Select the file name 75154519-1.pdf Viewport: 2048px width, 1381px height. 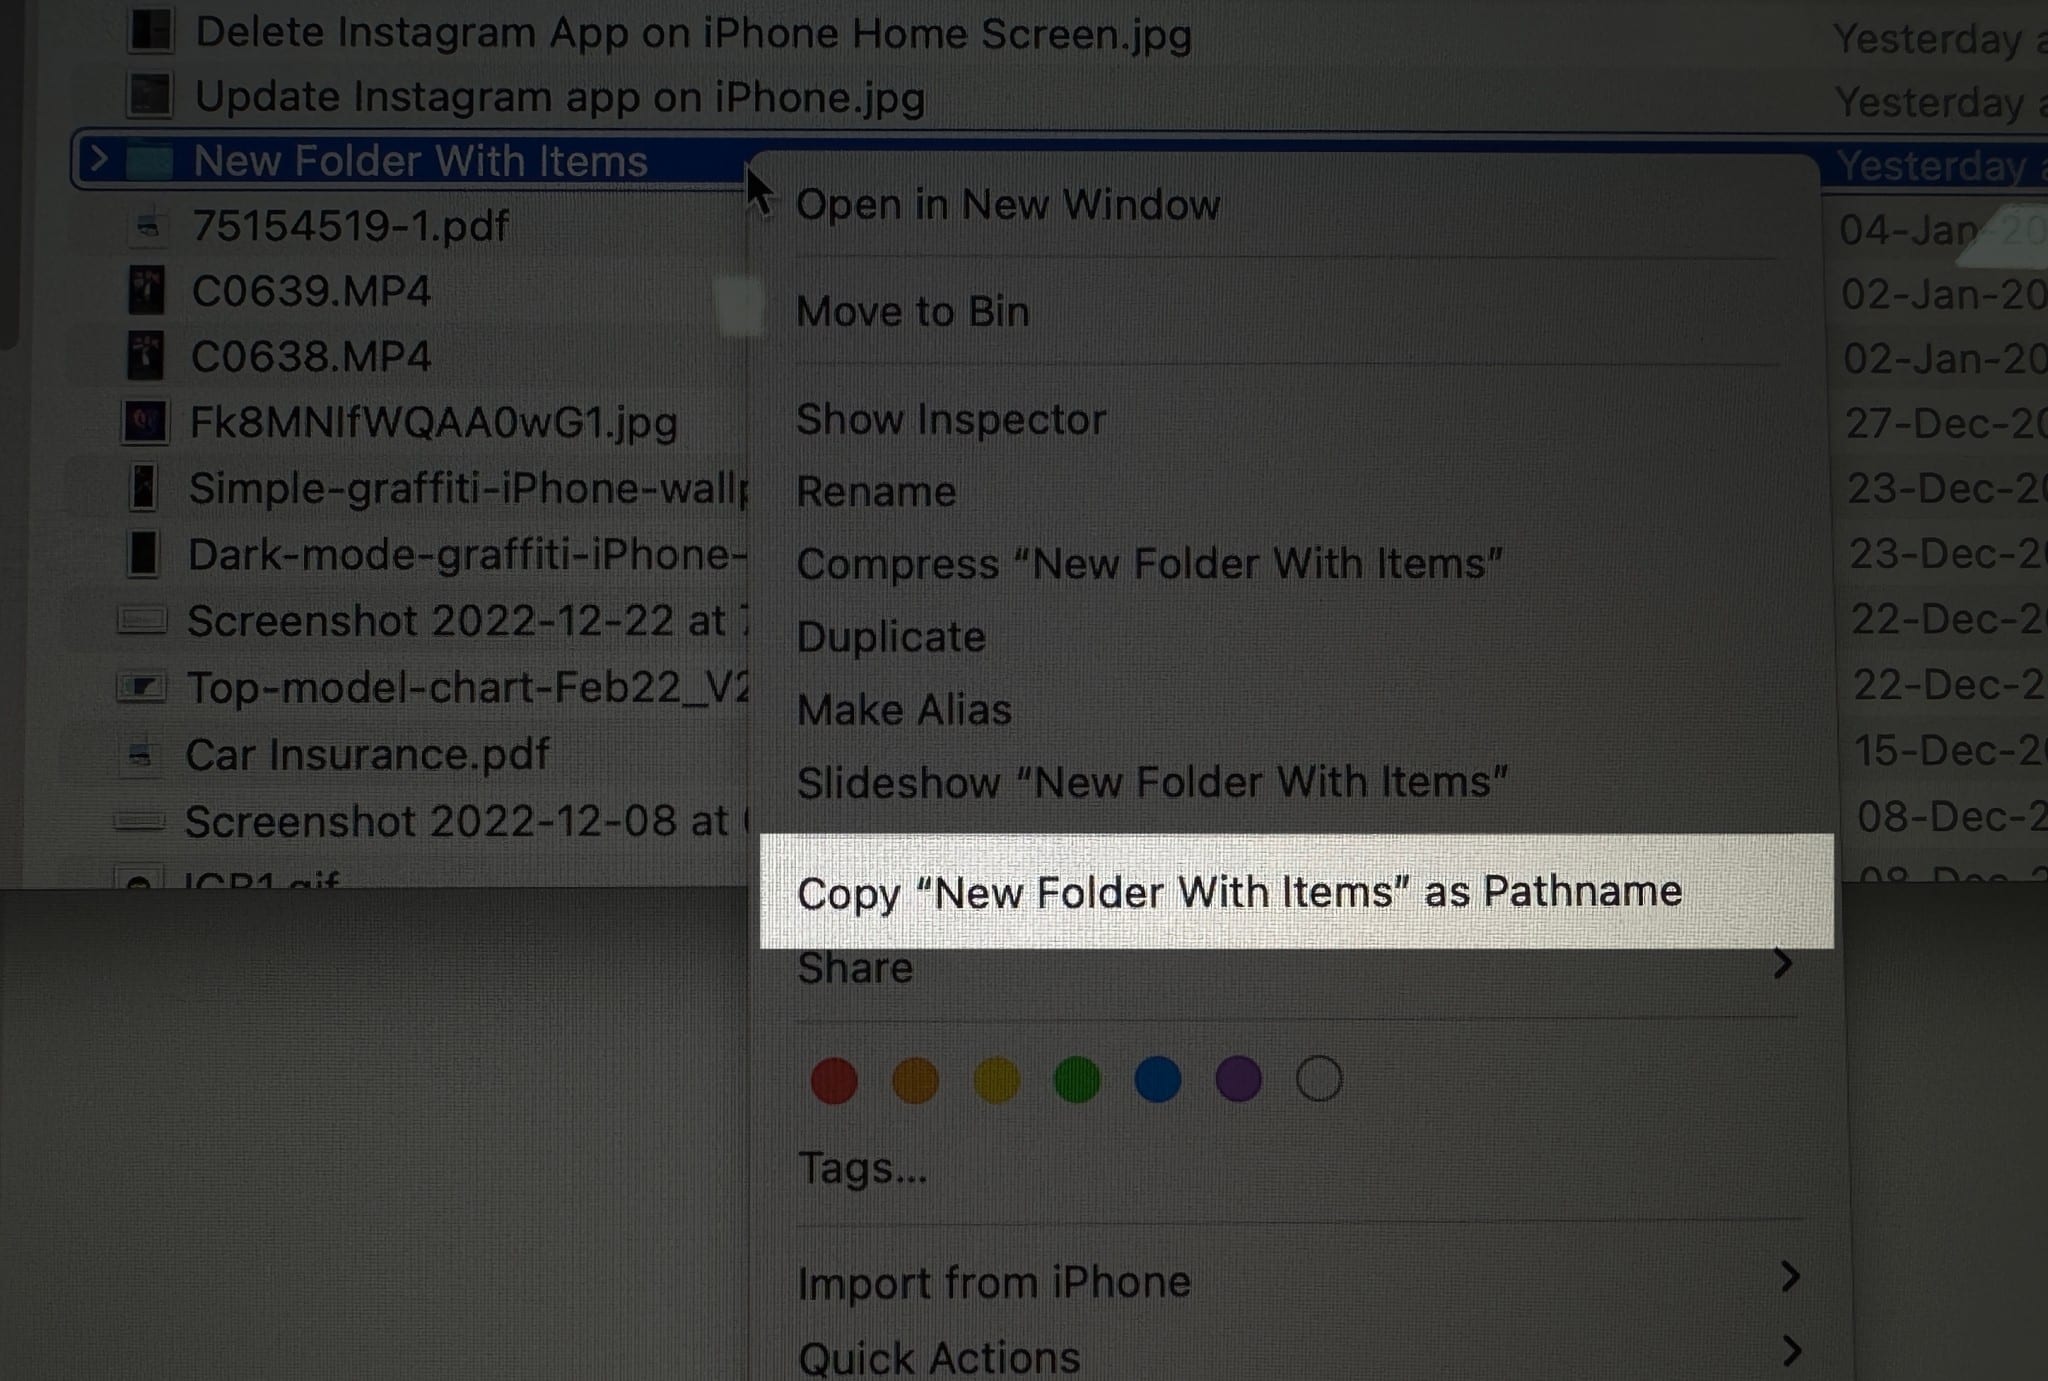tap(351, 226)
